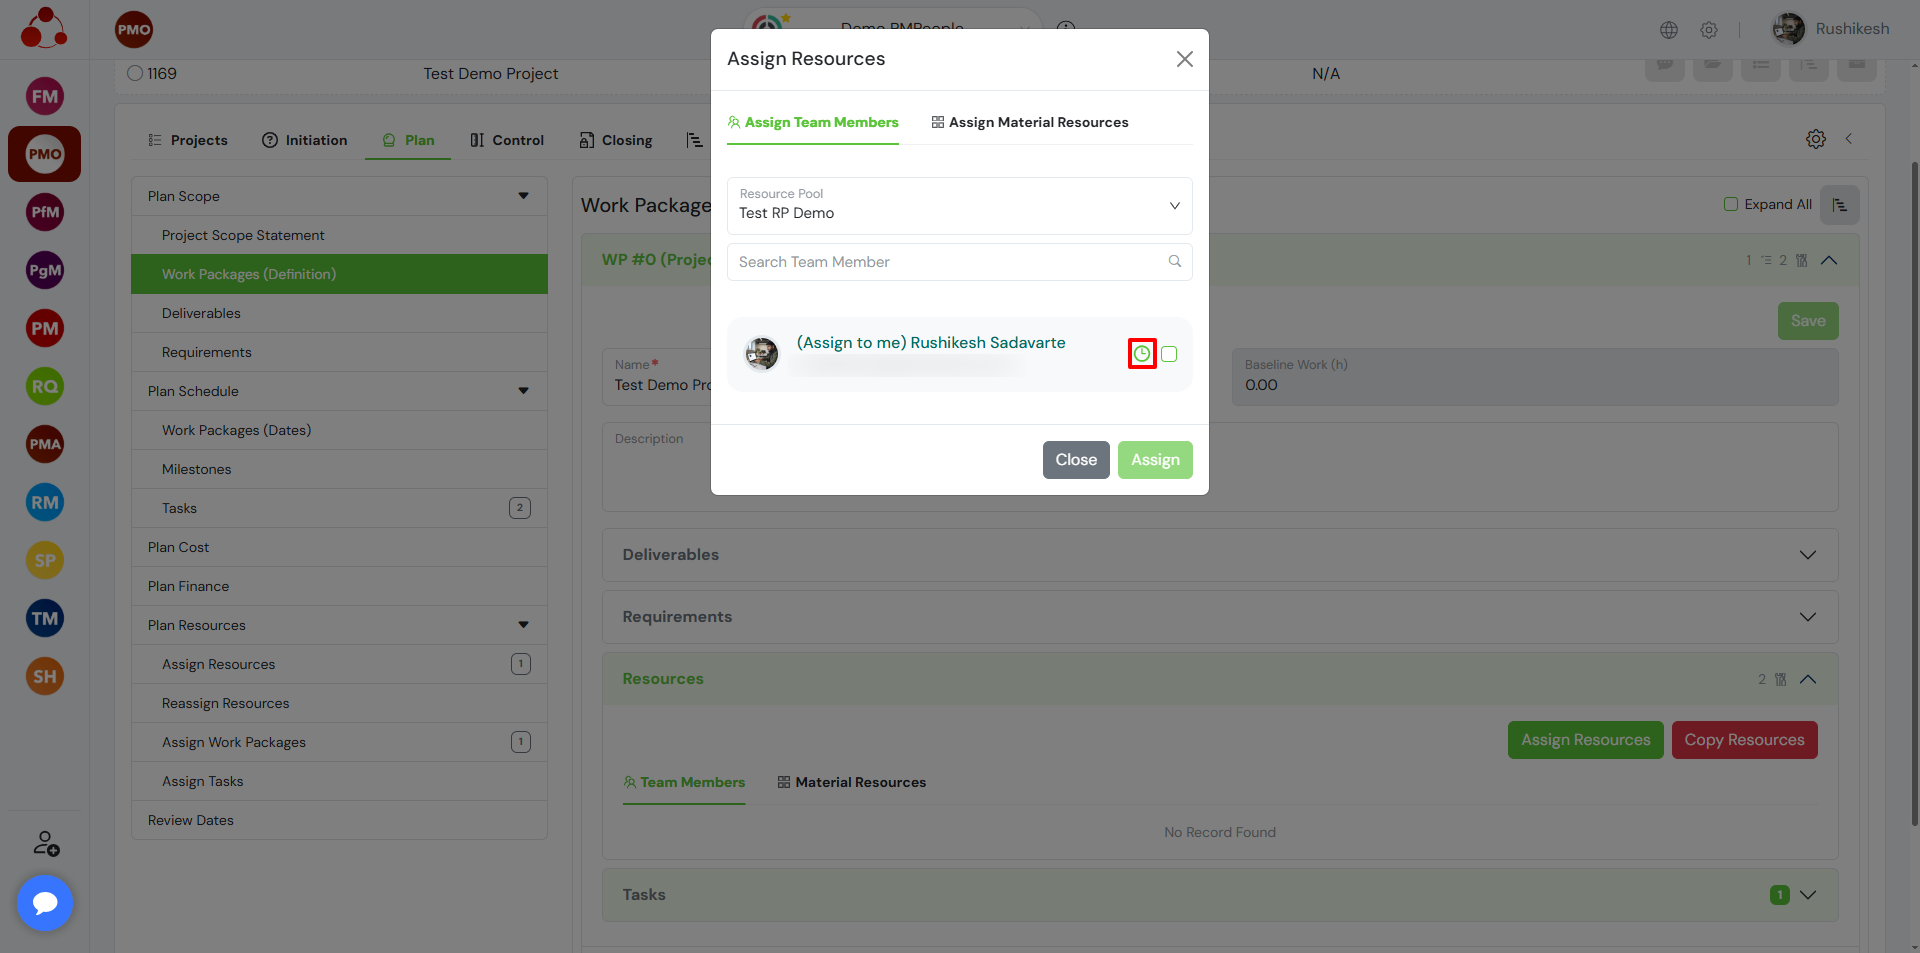Open the TM module icon
This screenshot has height=953, width=1920.
[45, 619]
